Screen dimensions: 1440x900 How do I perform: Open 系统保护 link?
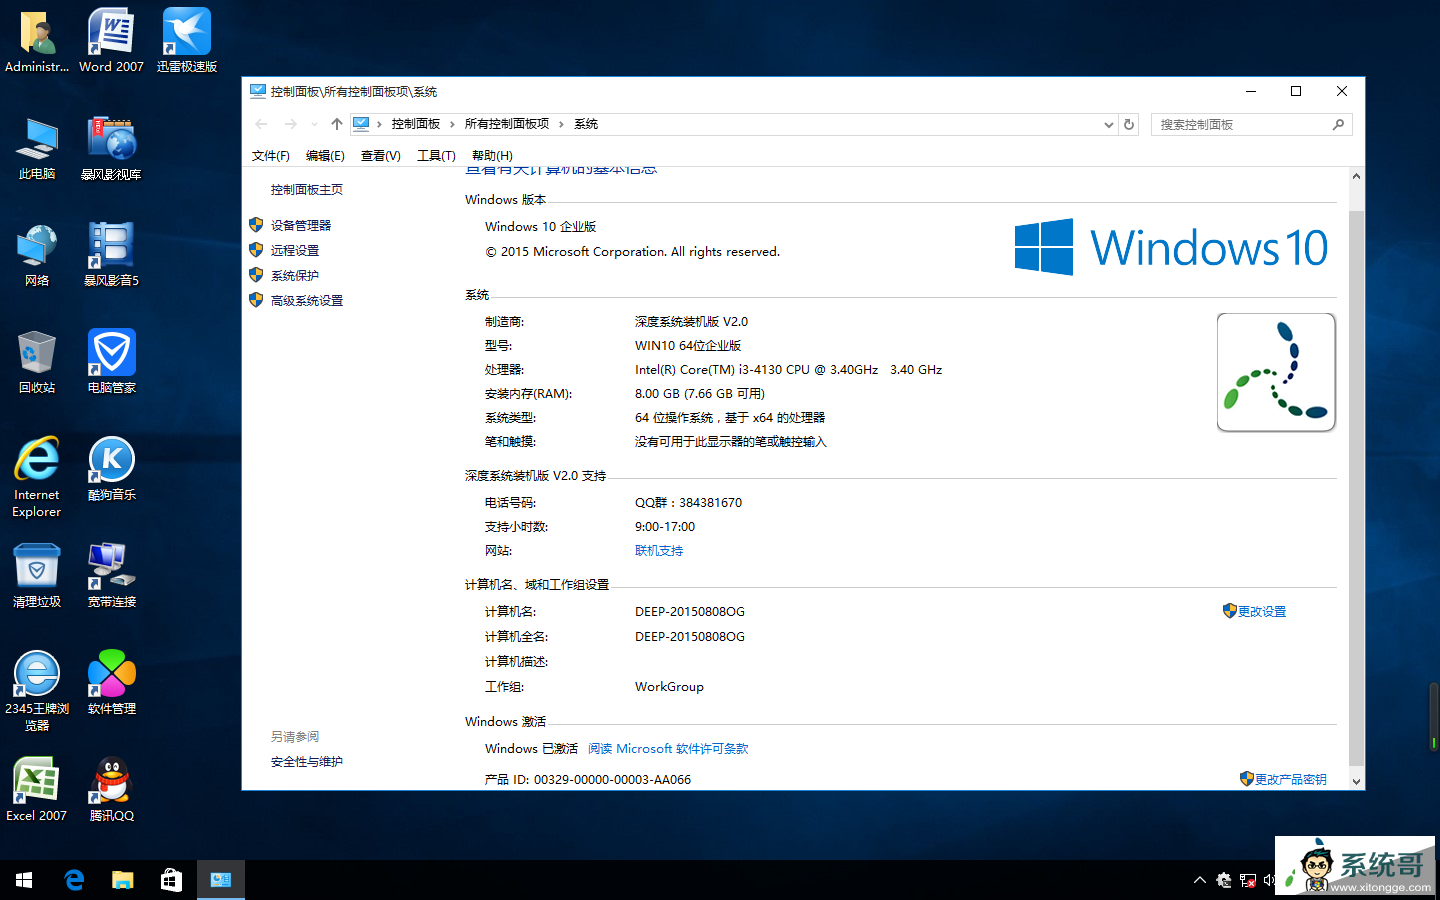pyautogui.click(x=295, y=276)
